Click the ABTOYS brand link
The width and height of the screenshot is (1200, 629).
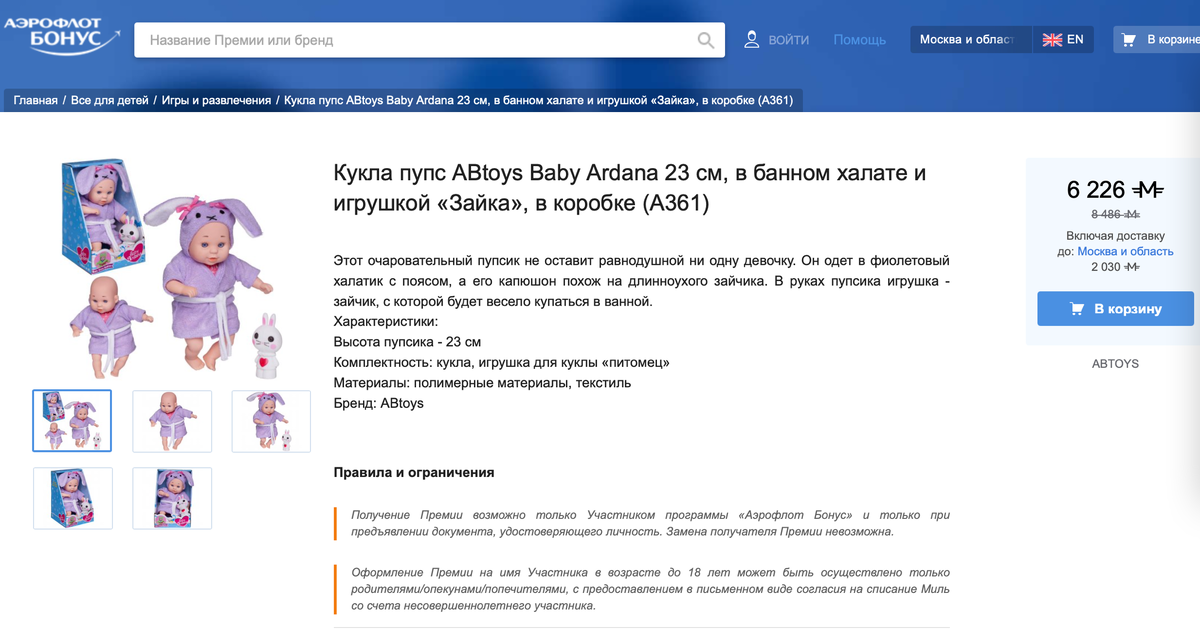[1115, 363]
